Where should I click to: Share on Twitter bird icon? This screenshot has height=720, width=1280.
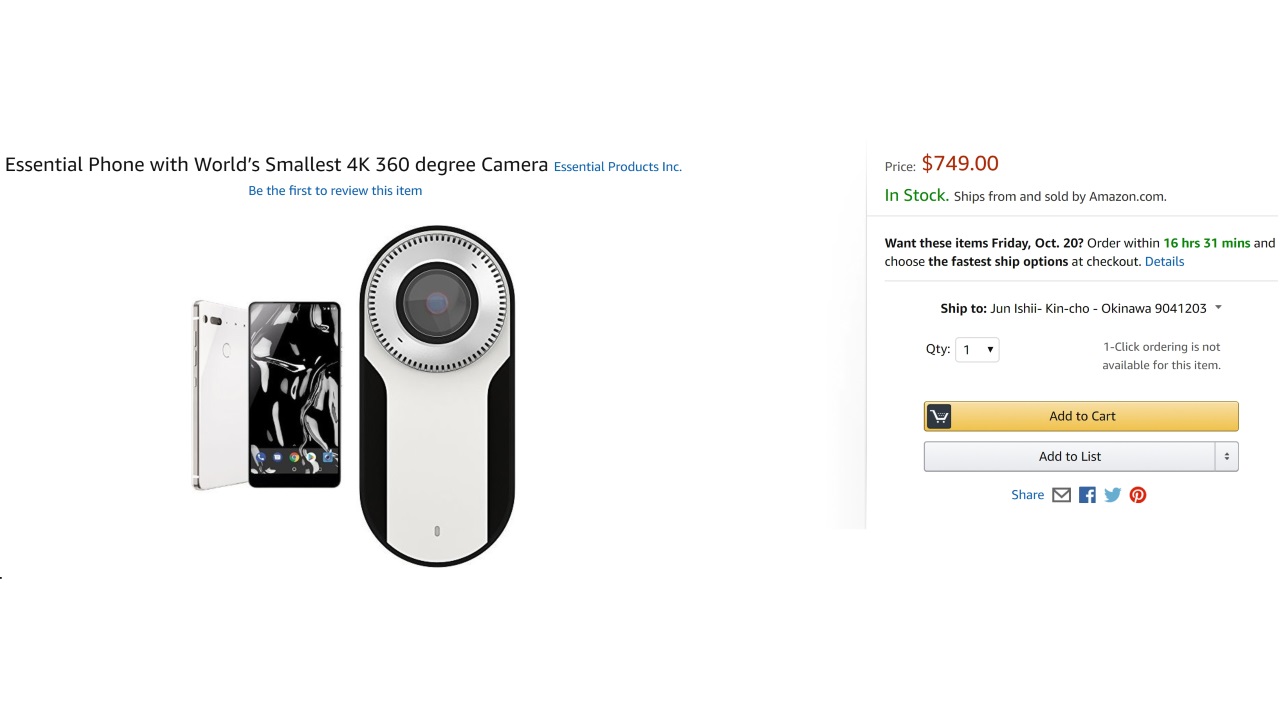[x=1112, y=495]
